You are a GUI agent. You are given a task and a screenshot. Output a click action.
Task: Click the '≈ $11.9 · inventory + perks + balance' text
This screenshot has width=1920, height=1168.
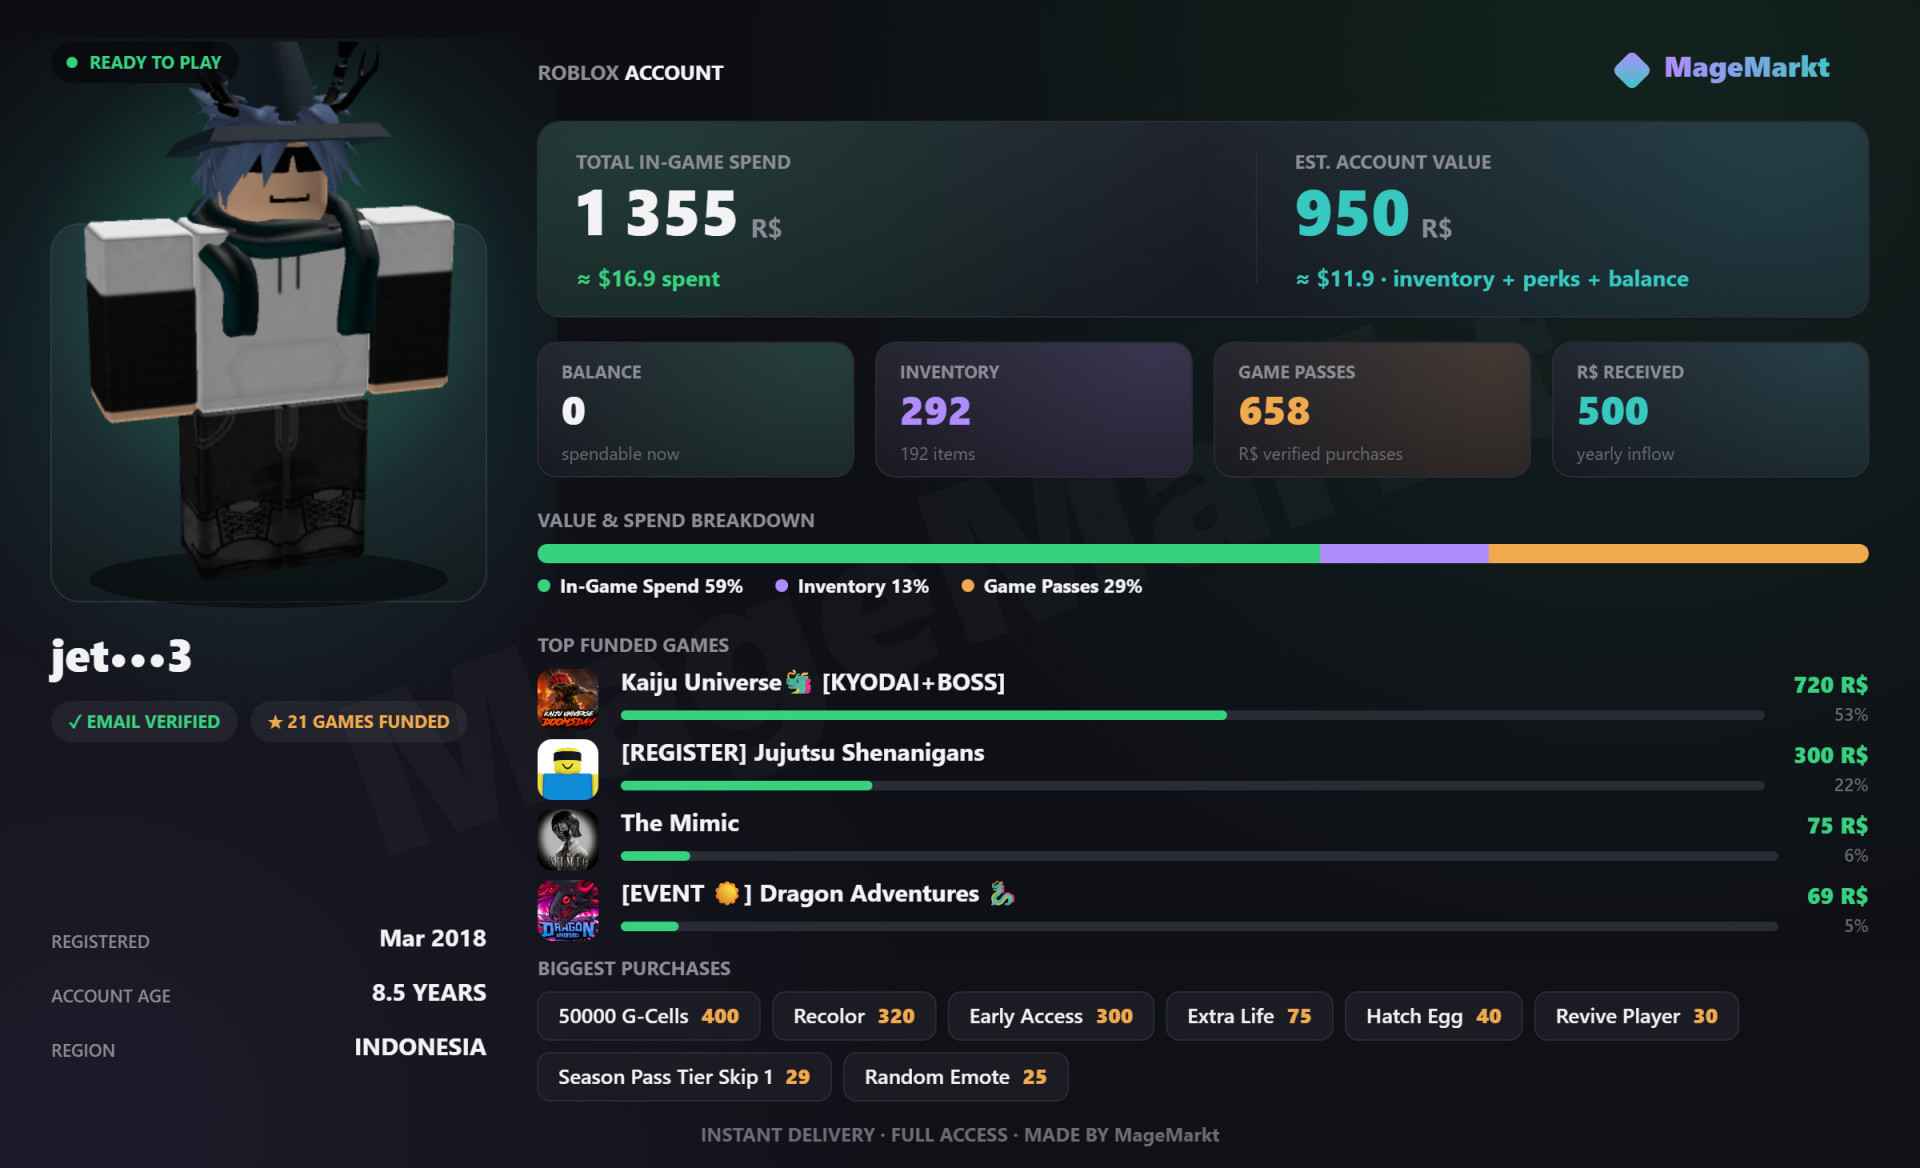[x=1492, y=279]
